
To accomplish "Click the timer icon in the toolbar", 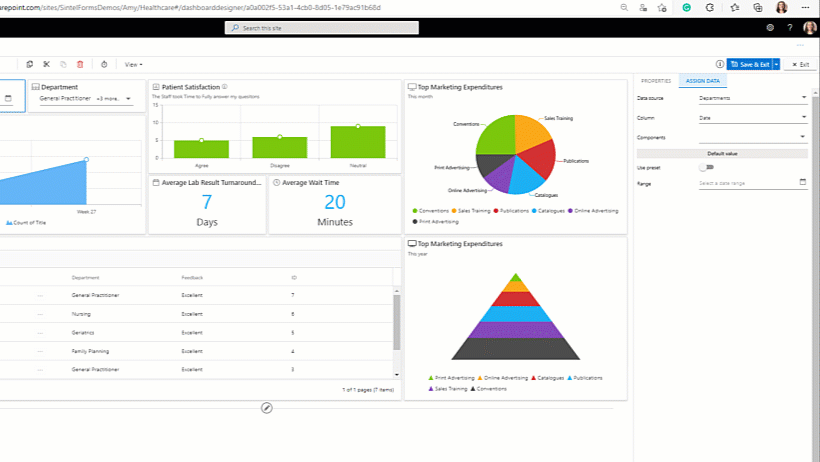I will point(105,64).
